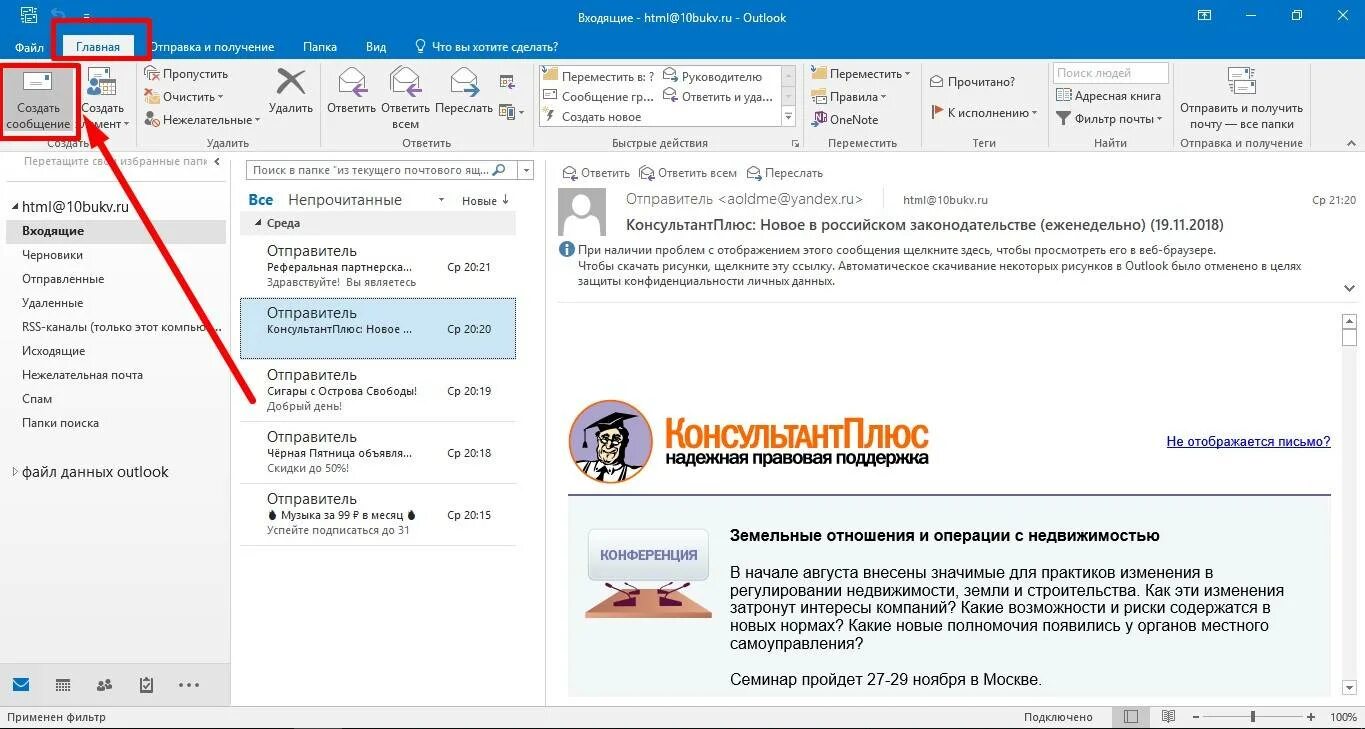This screenshot has width=1365, height=729.
Task: Click Отправить и получить почту — все папки
Action: 1241,99
